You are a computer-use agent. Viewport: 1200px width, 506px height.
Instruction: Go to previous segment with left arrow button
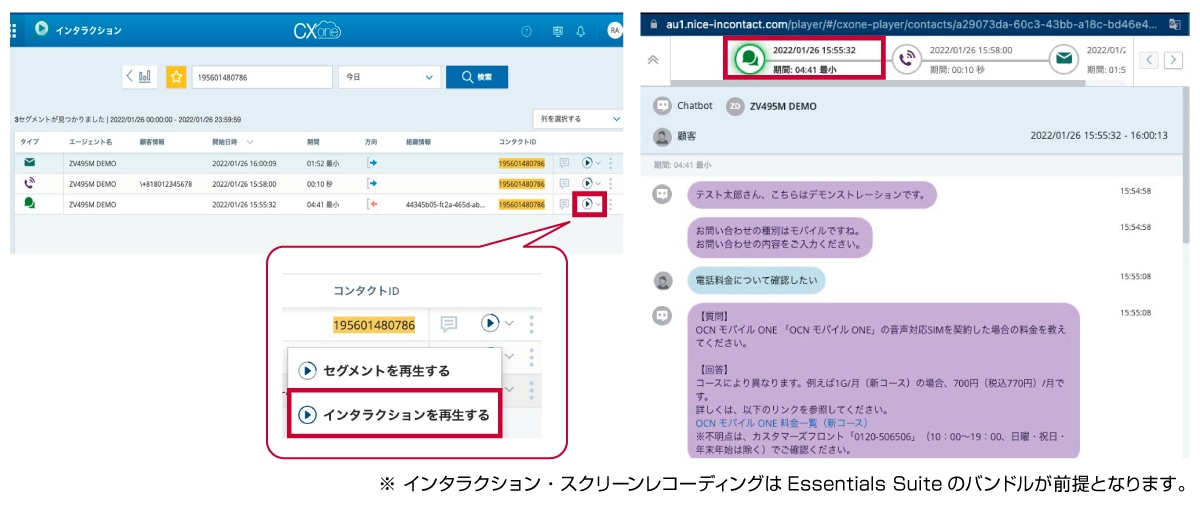point(1149,60)
